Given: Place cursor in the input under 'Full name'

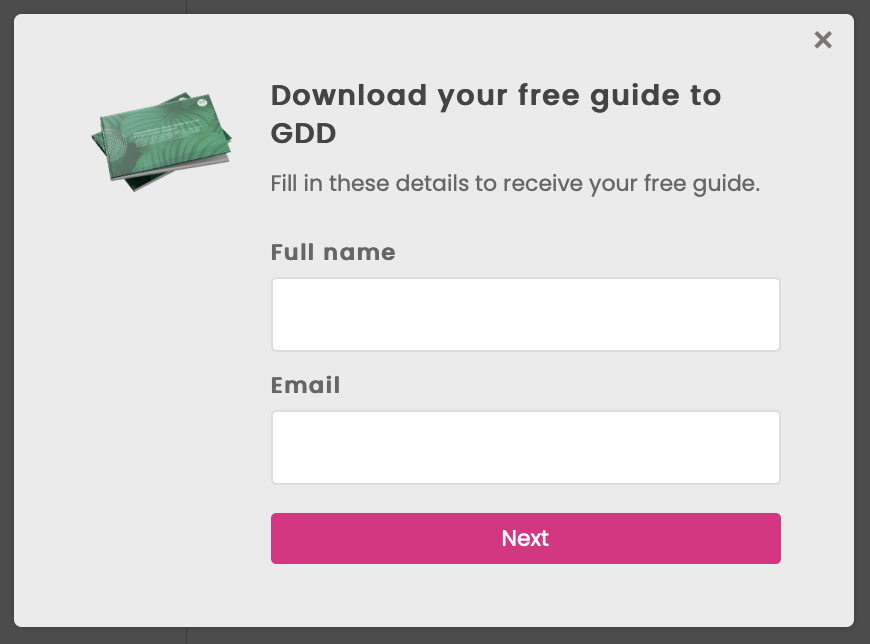Looking at the screenshot, I should pos(525,315).
